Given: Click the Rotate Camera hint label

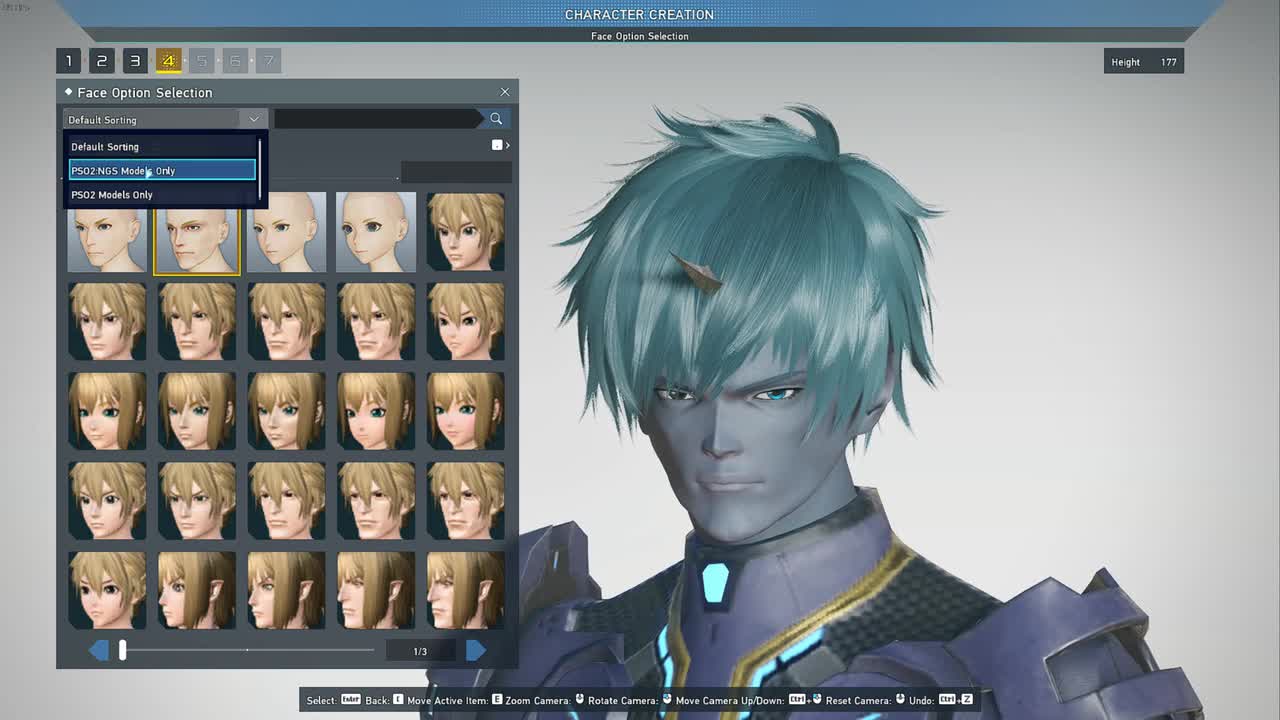Looking at the screenshot, I should [623, 700].
